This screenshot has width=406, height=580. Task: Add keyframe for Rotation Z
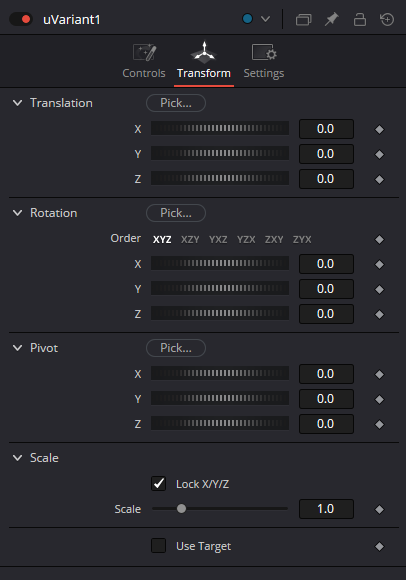[379, 314]
